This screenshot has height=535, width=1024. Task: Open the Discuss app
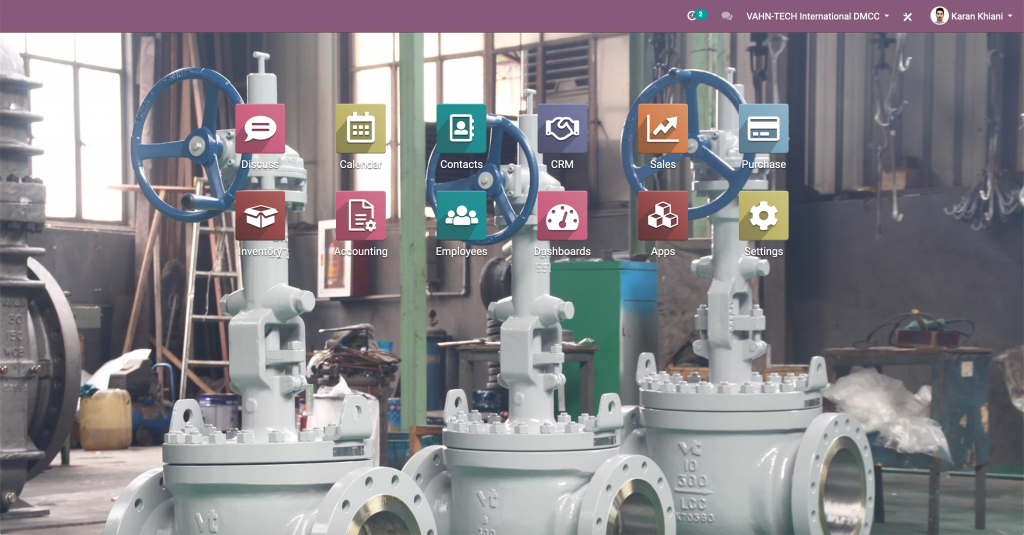coord(260,129)
